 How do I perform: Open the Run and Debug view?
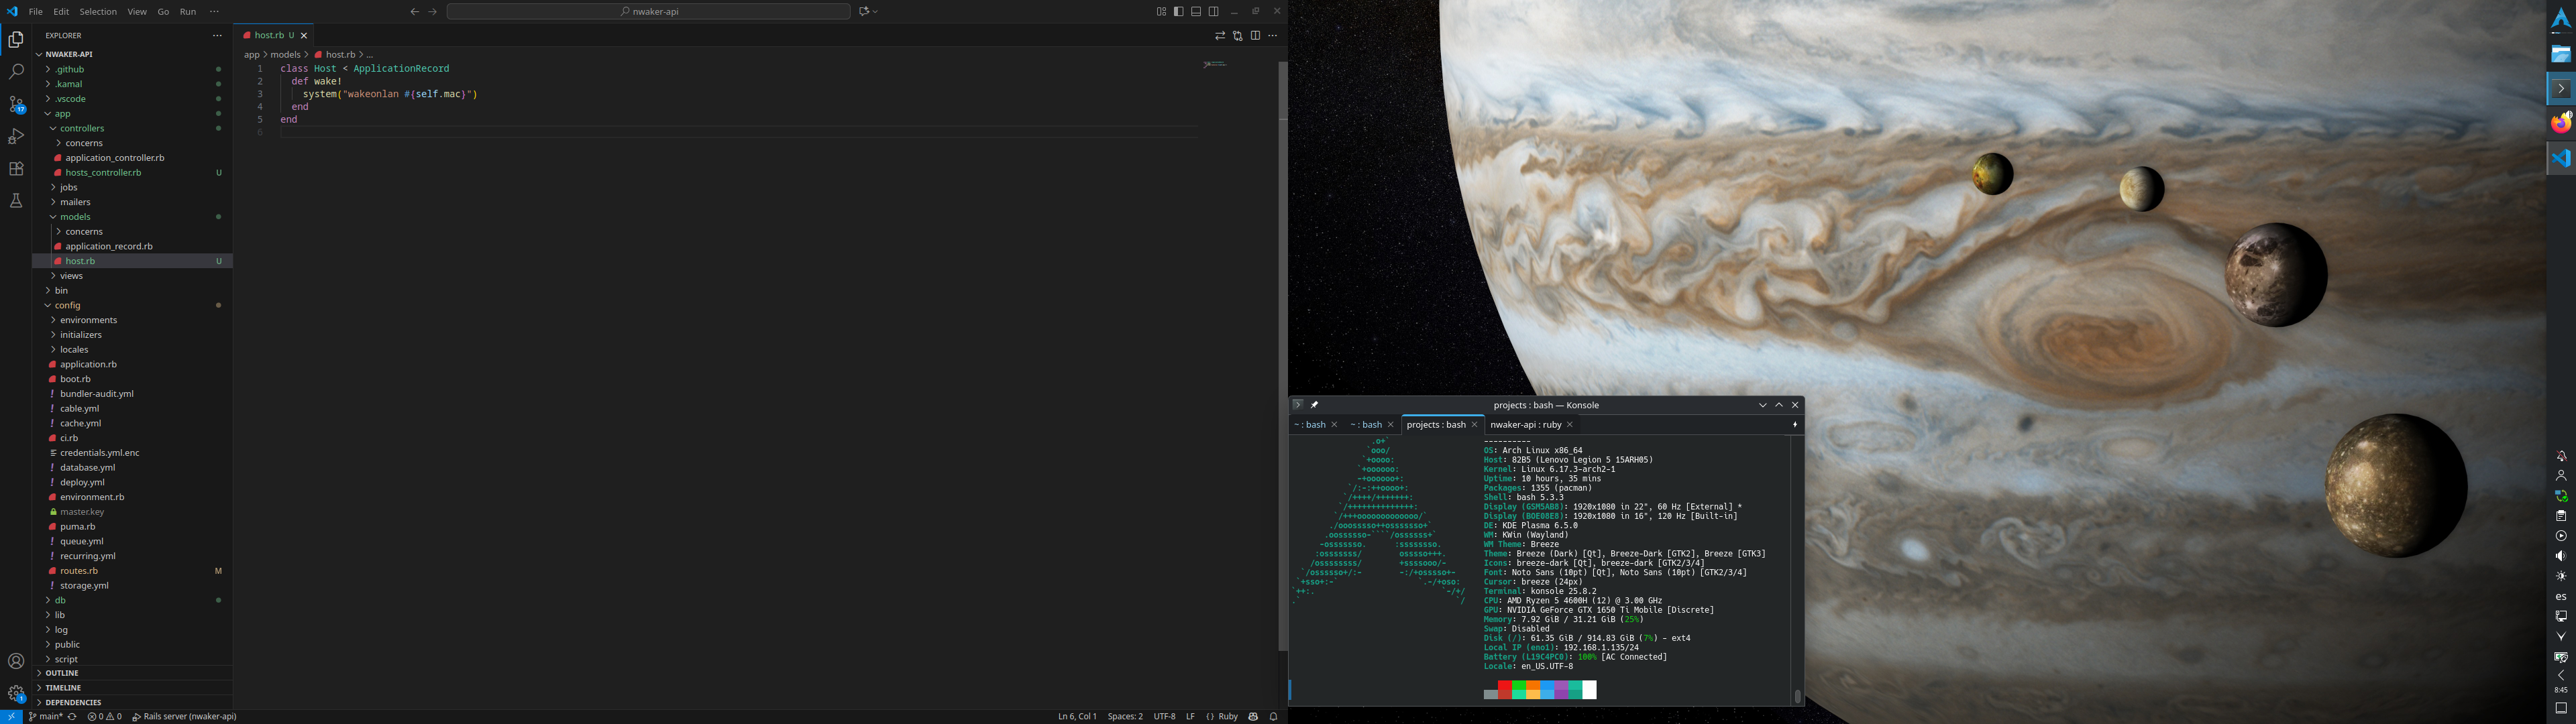[16, 137]
